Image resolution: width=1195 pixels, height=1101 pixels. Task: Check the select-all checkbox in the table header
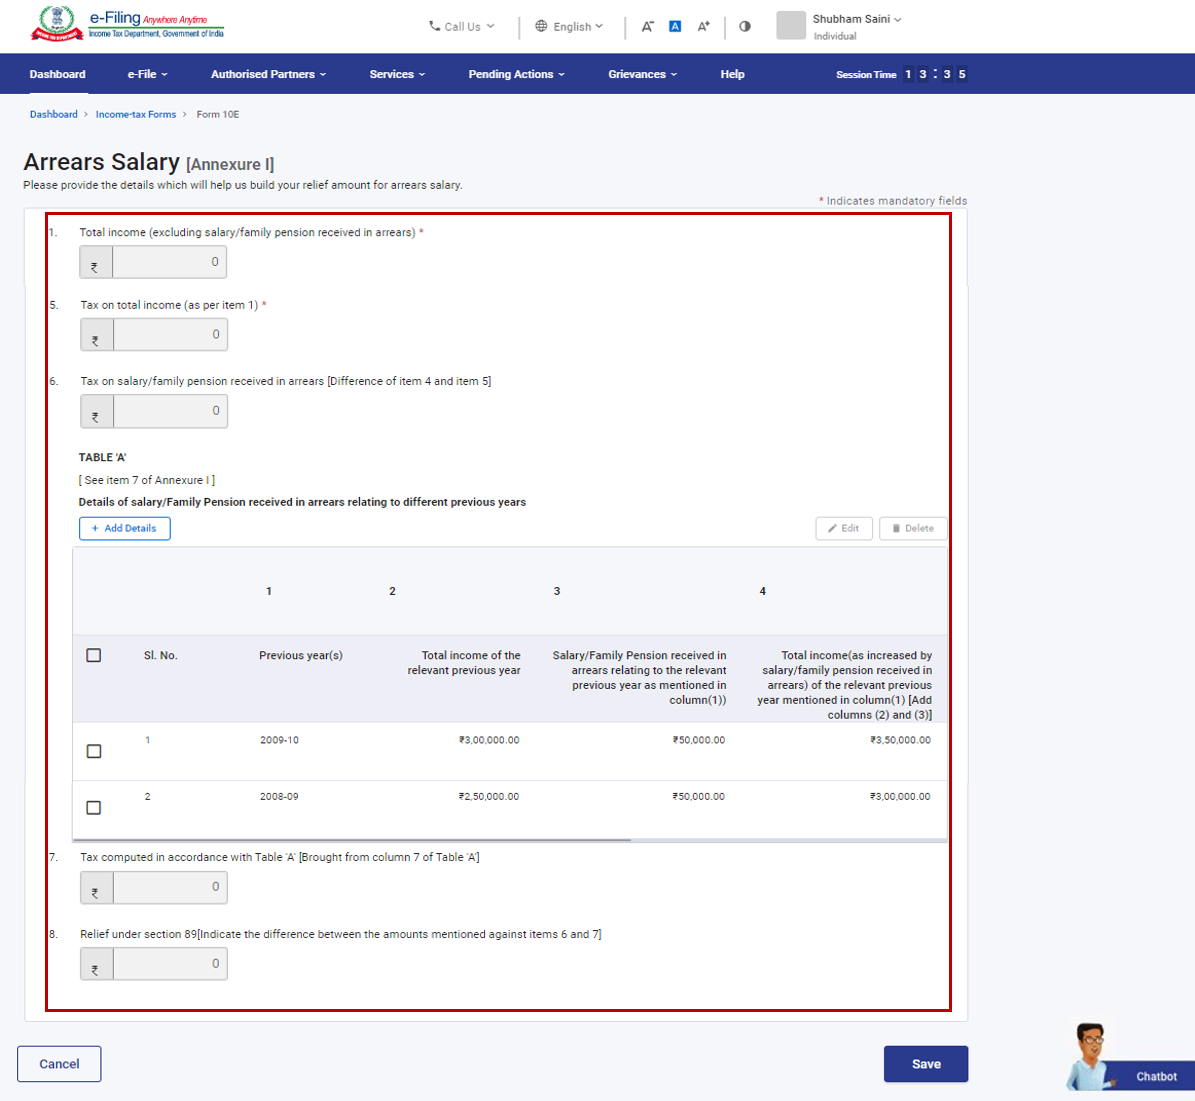[94, 655]
